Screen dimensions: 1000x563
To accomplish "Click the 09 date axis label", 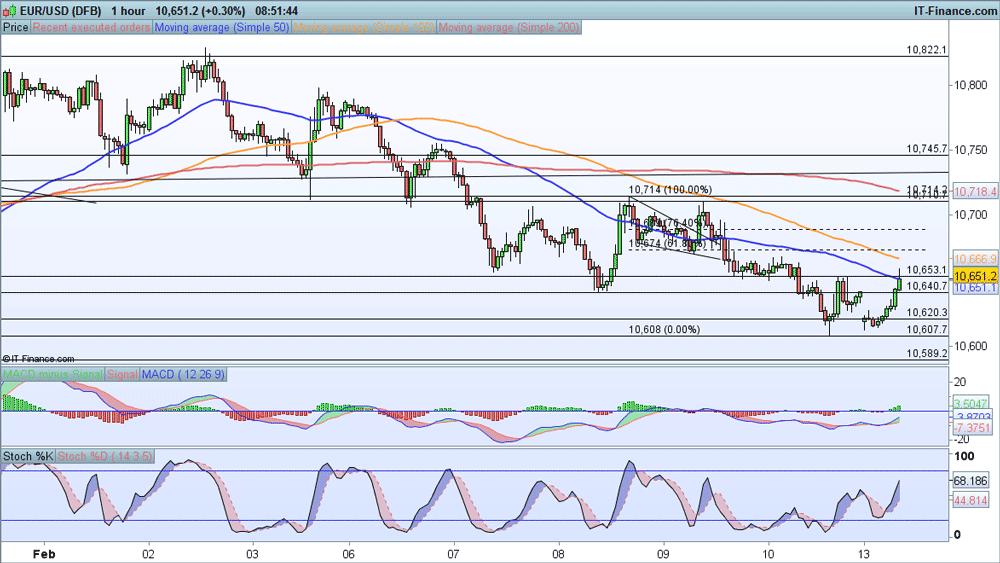I will click(x=663, y=553).
